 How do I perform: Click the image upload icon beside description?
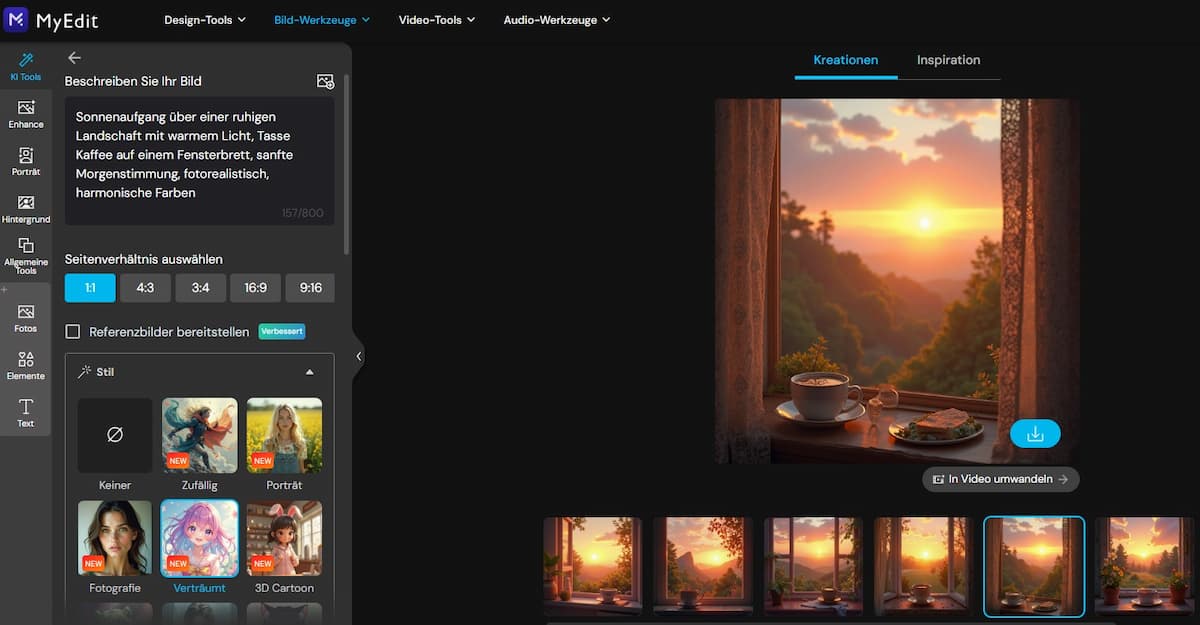pos(325,81)
